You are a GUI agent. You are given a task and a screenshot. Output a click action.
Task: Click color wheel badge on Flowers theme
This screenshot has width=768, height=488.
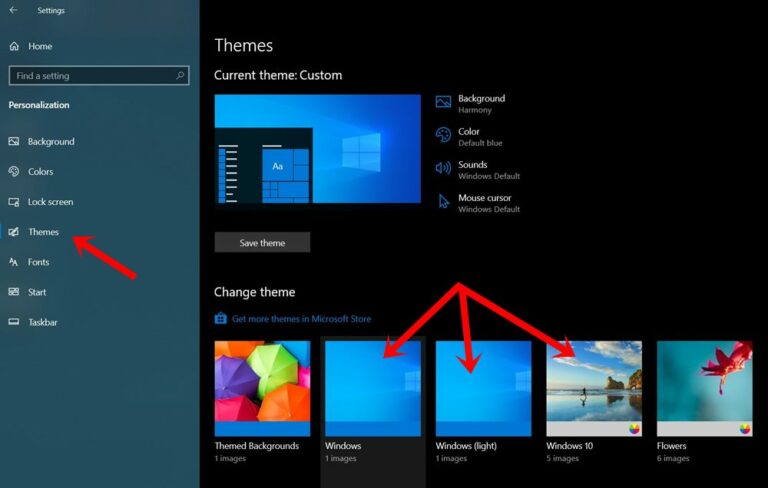click(745, 429)
